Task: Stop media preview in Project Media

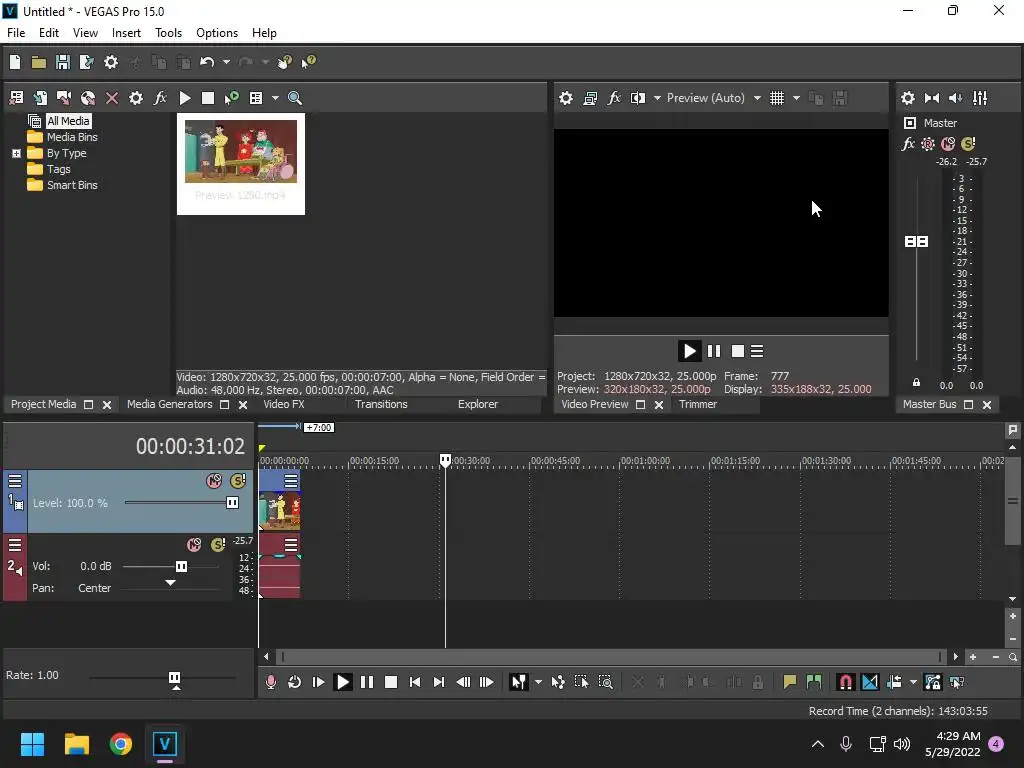Action: [208, 98]
